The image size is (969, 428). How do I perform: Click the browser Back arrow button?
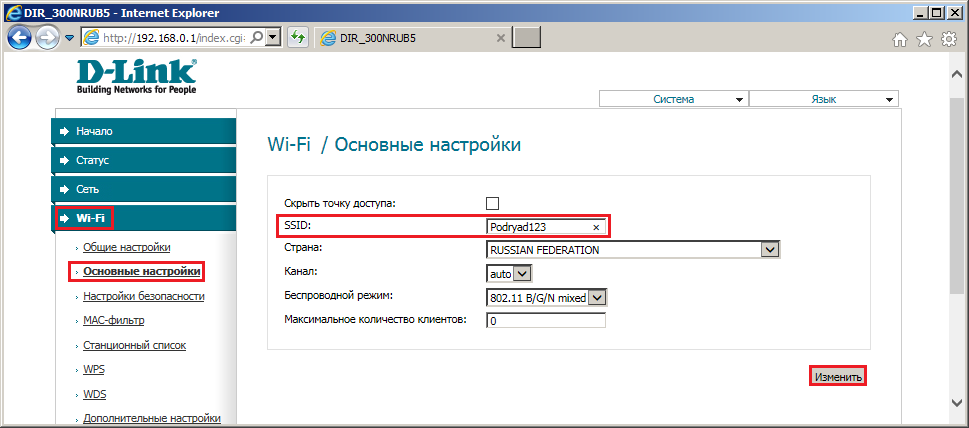(19, 38)
